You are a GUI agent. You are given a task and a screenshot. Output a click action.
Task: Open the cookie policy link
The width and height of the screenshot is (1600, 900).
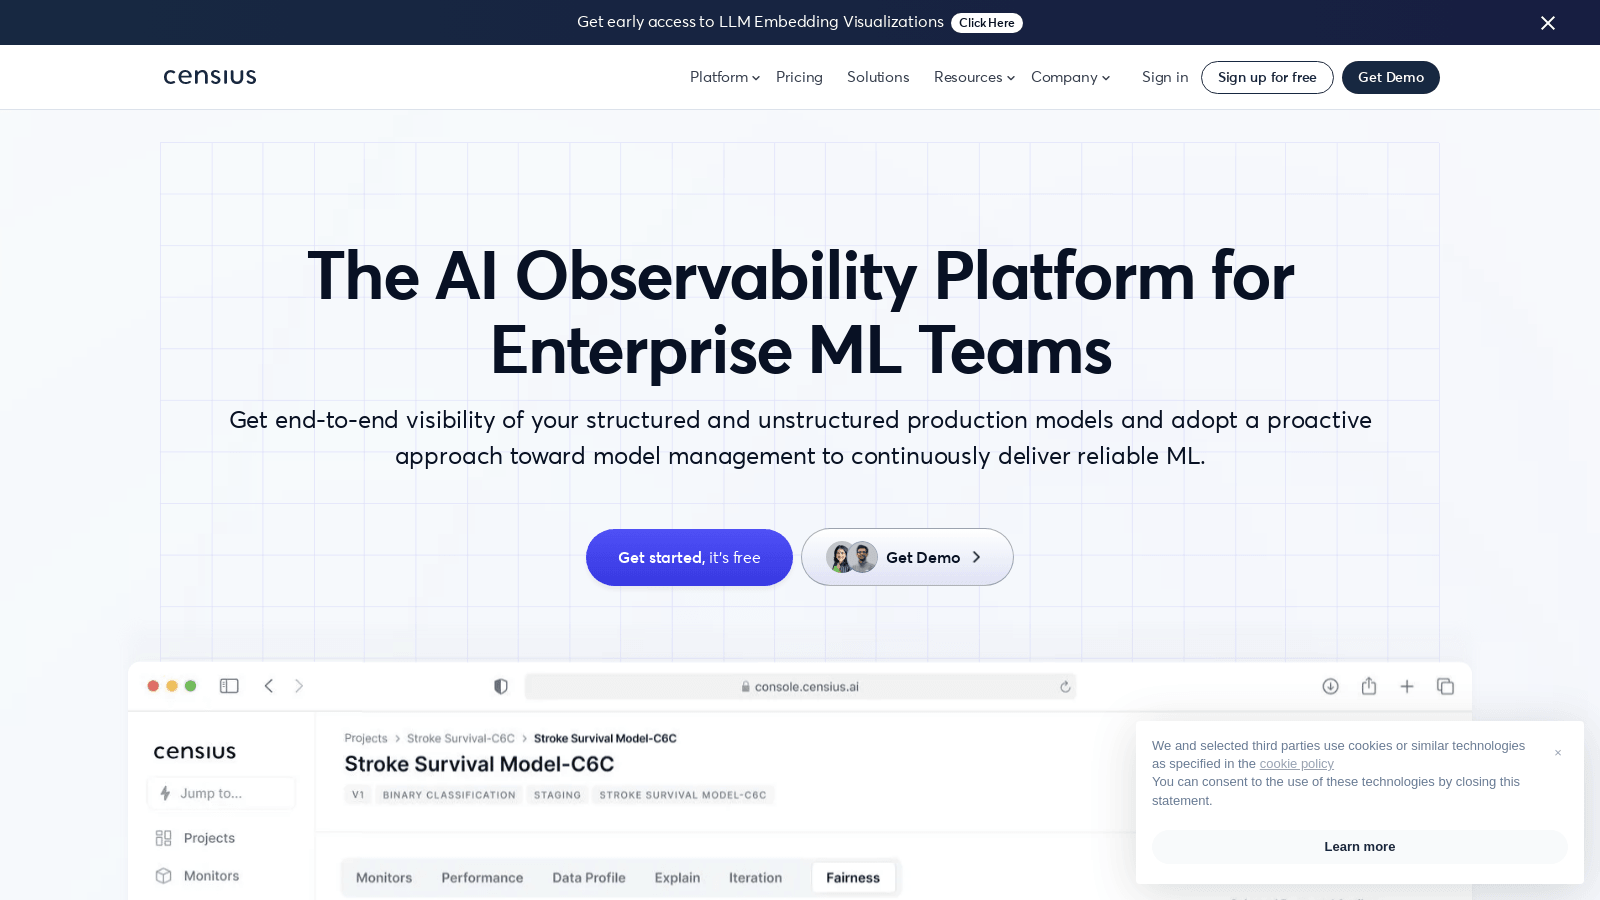[1296, 764]
